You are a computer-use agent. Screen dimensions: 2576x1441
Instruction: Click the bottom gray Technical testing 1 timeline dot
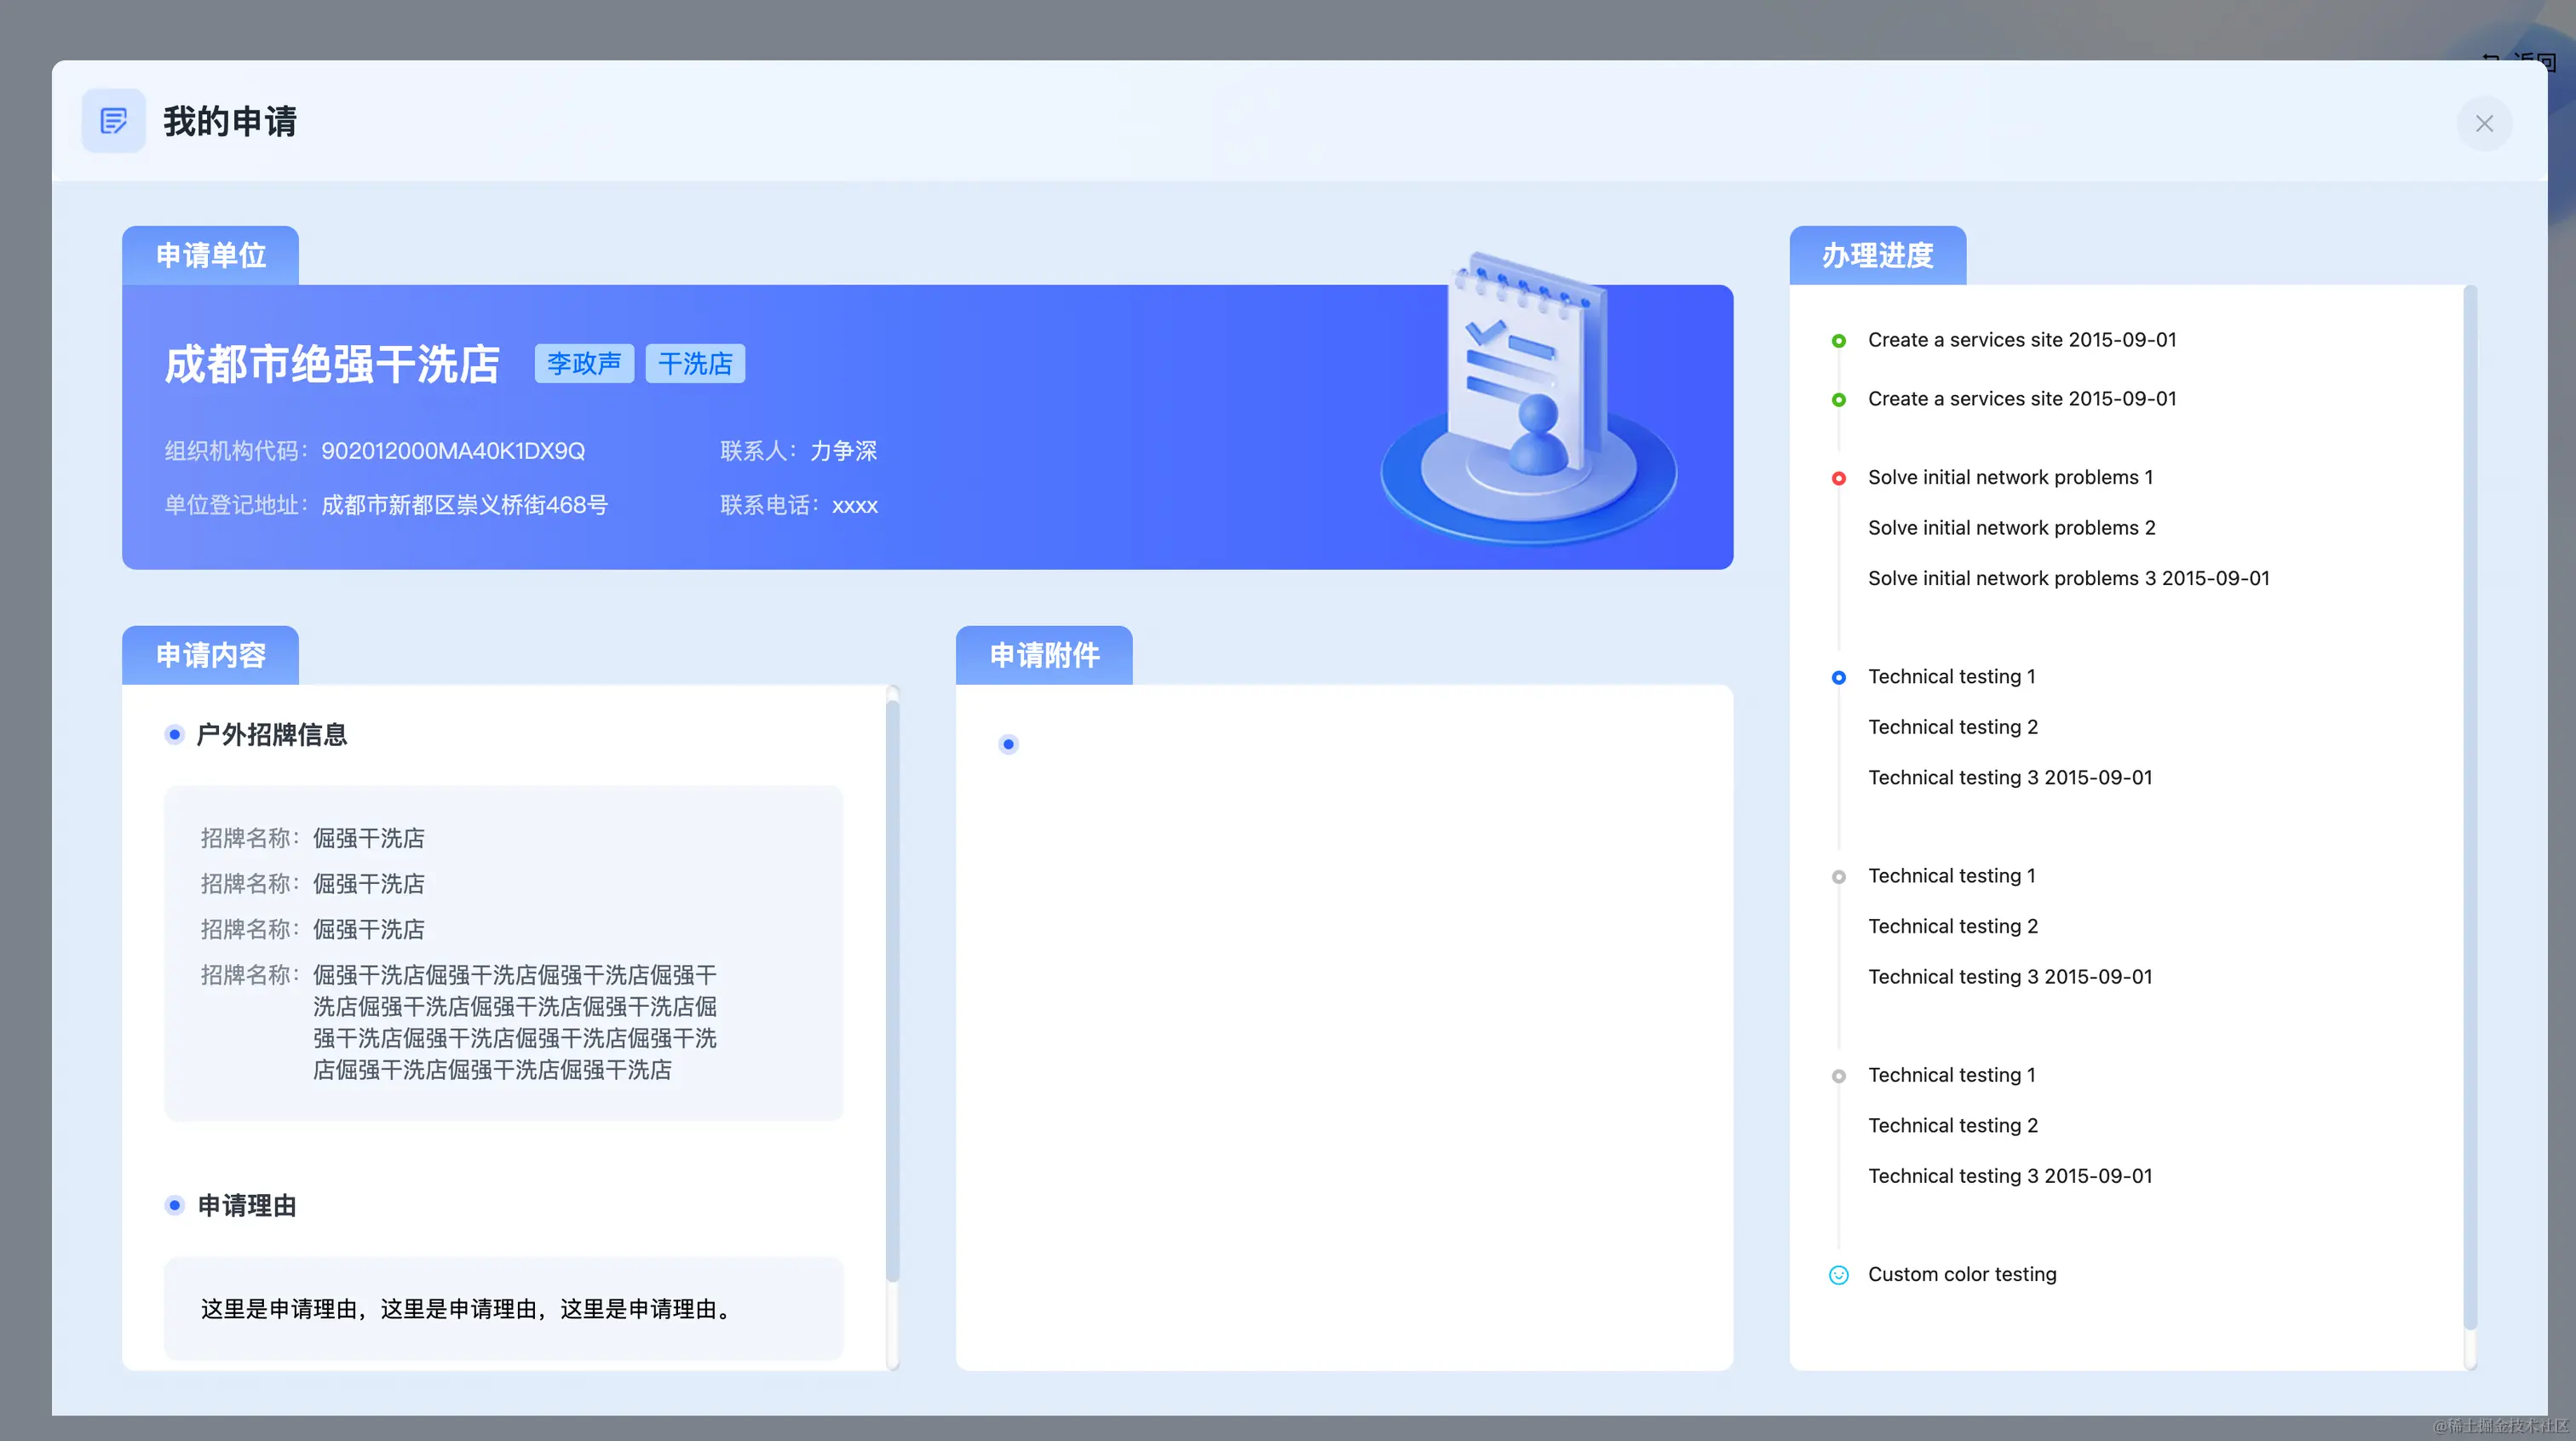[x=1838, y=1076]
